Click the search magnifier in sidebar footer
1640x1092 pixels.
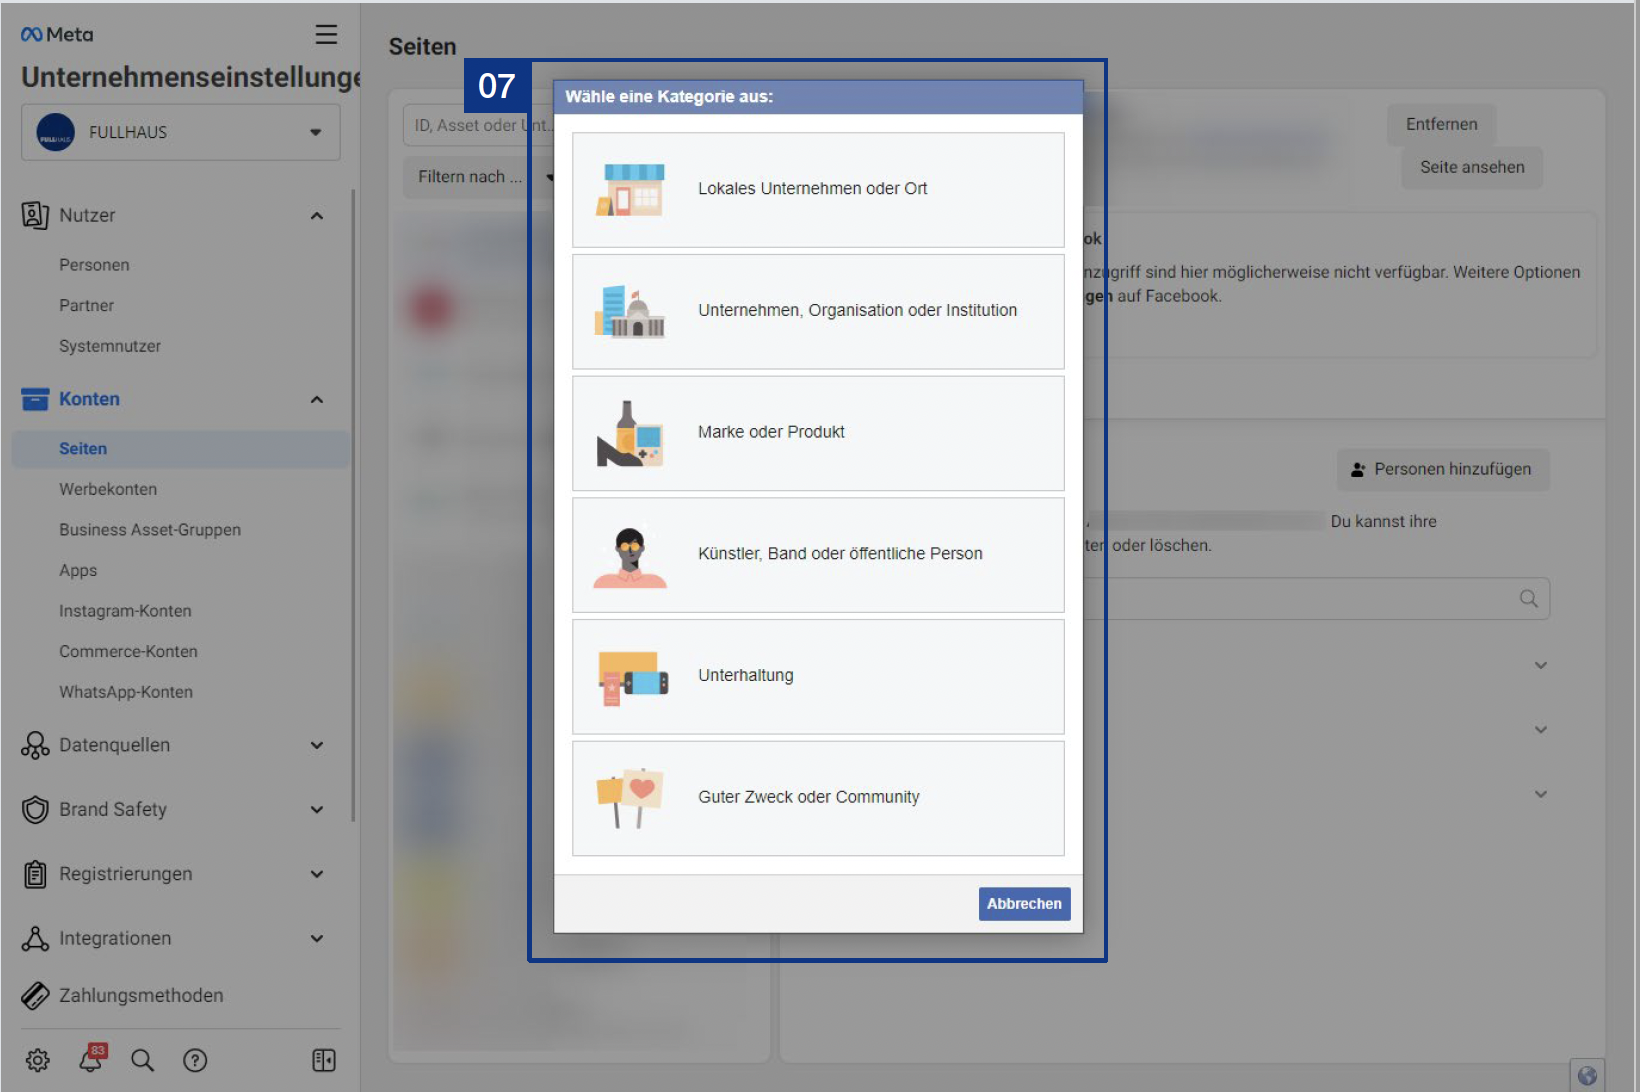143,1060
